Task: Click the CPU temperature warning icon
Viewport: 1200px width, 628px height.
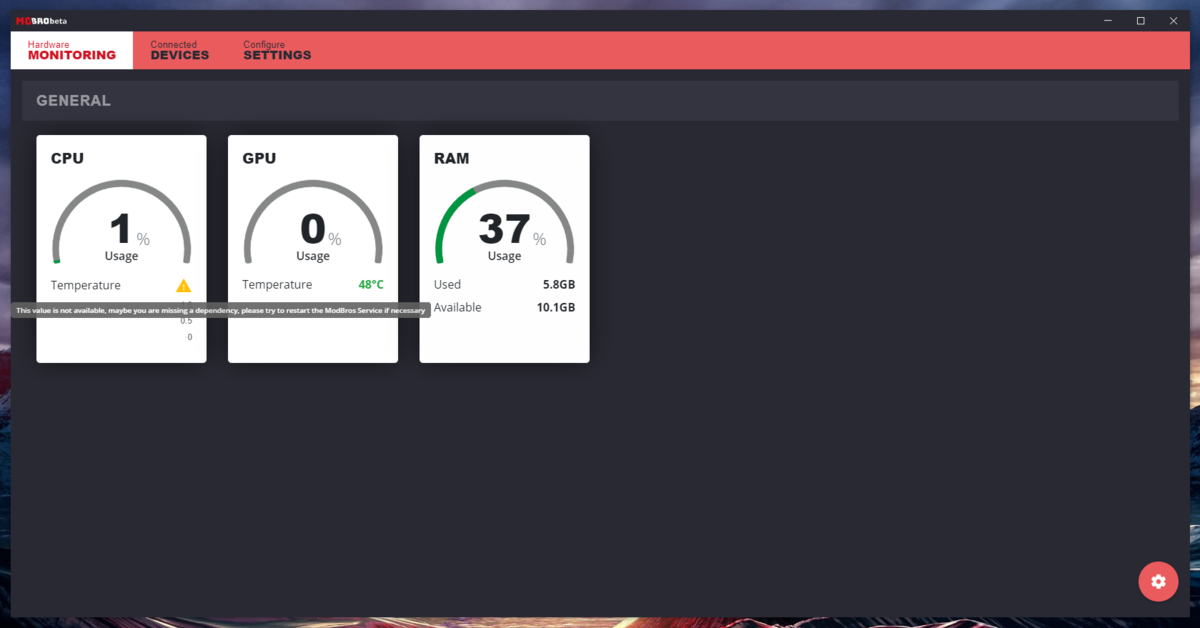Action: tap(183, 286)
